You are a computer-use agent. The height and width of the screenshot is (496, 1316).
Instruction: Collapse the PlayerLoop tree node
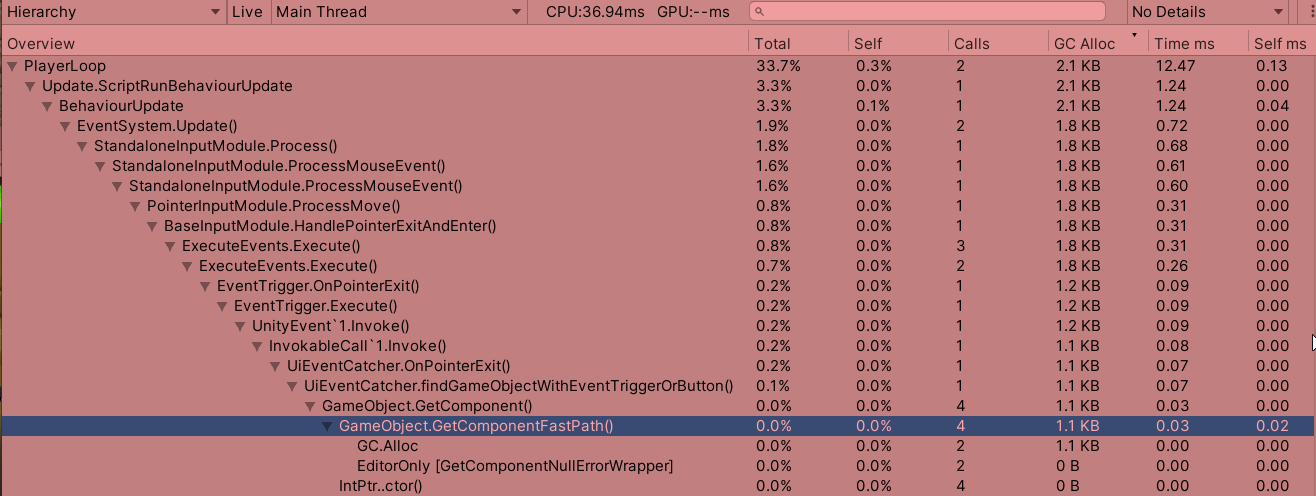click(x=12, y=66)
